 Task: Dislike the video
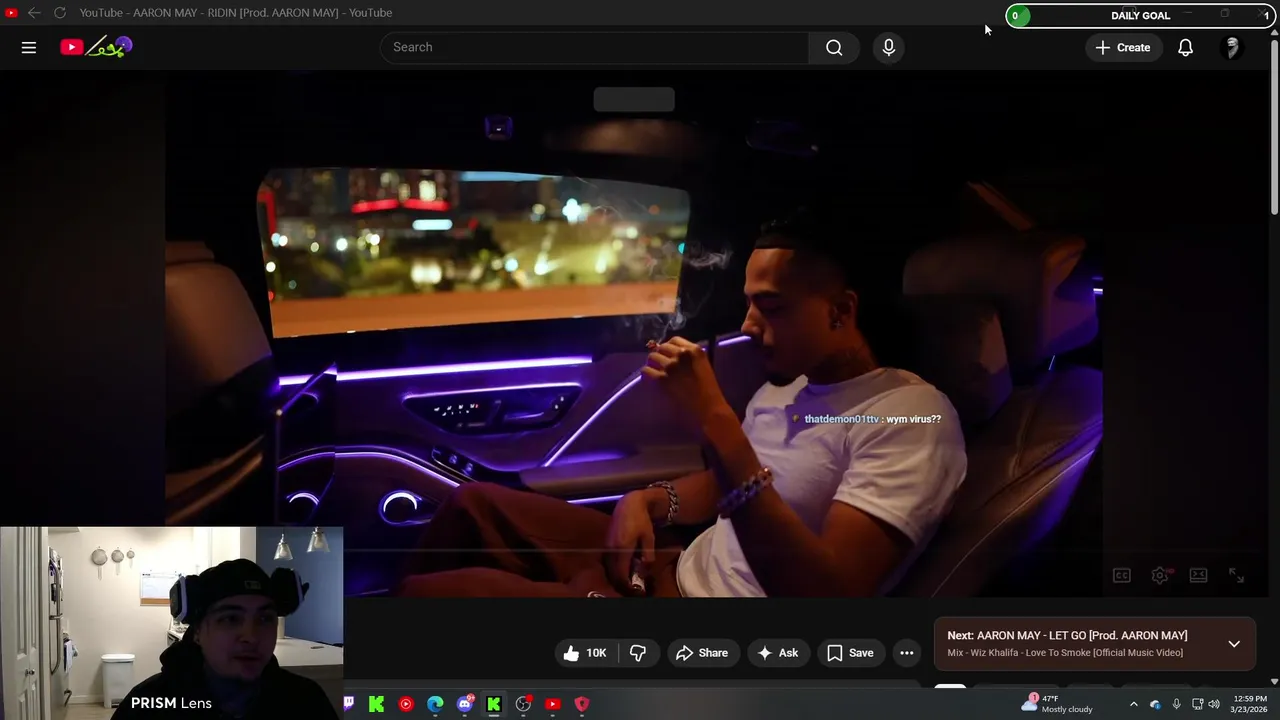pyautogui.click(x=638, y=653)
